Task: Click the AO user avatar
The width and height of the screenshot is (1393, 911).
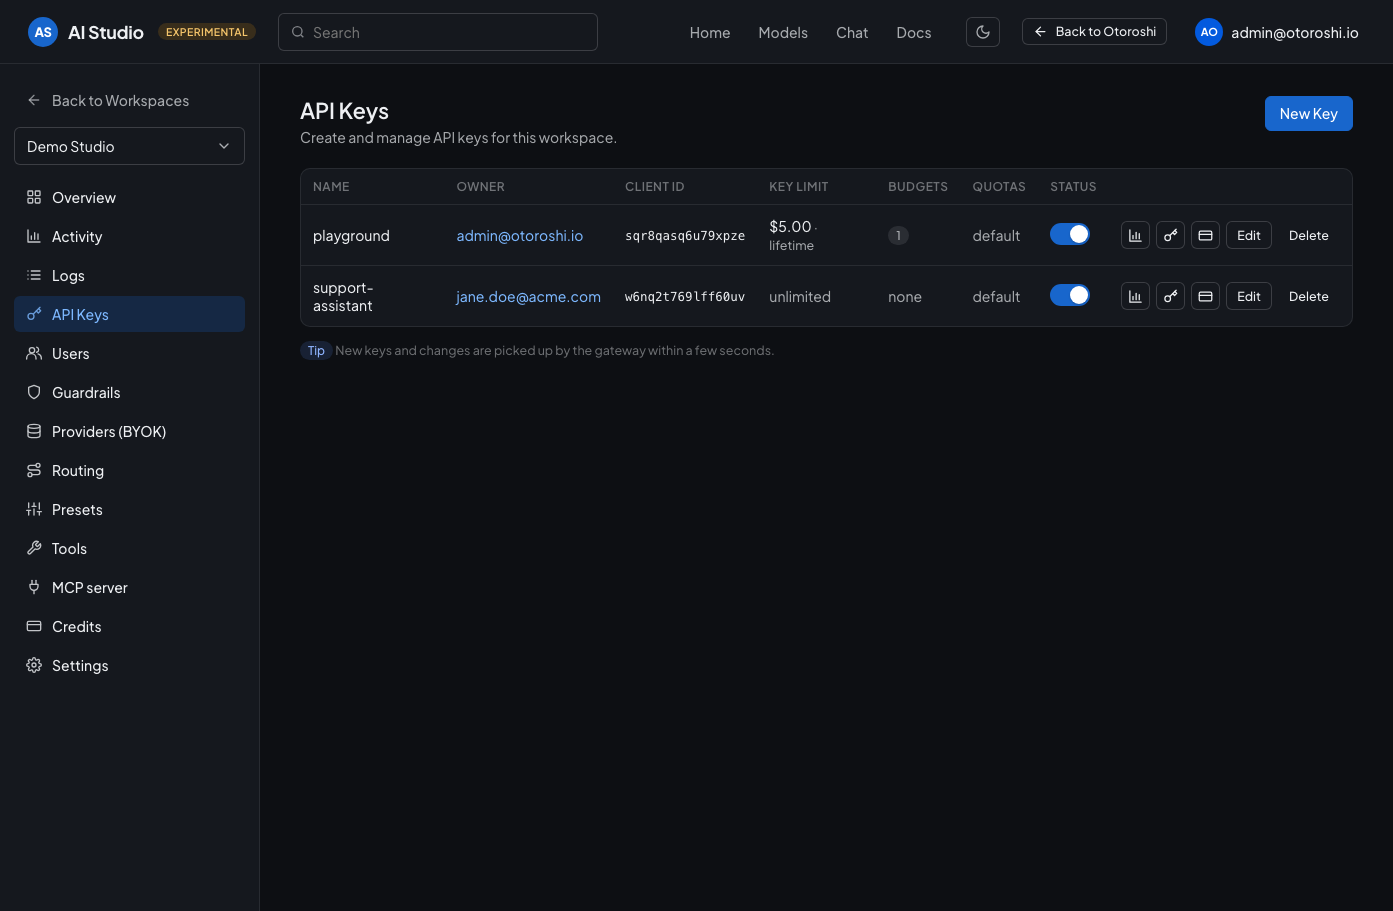Action: [1209, 32]
